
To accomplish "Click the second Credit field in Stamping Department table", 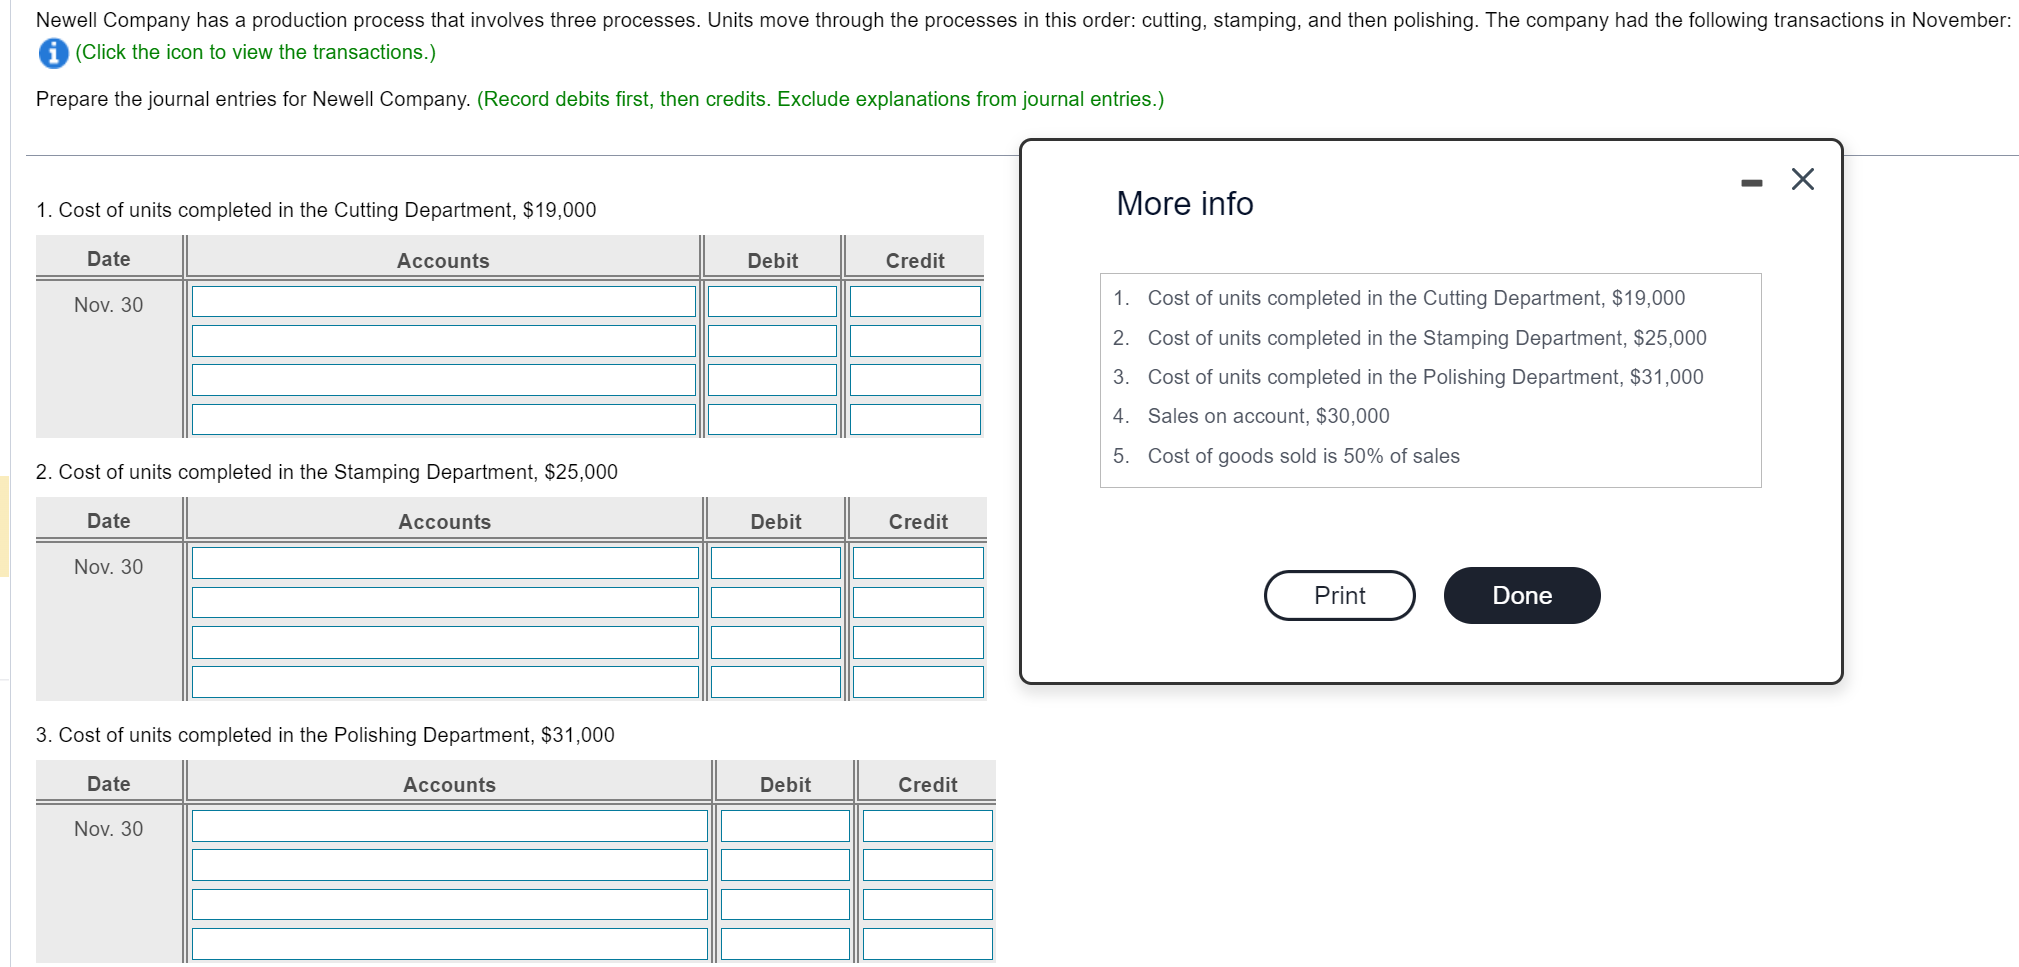I will pos(917,601).
